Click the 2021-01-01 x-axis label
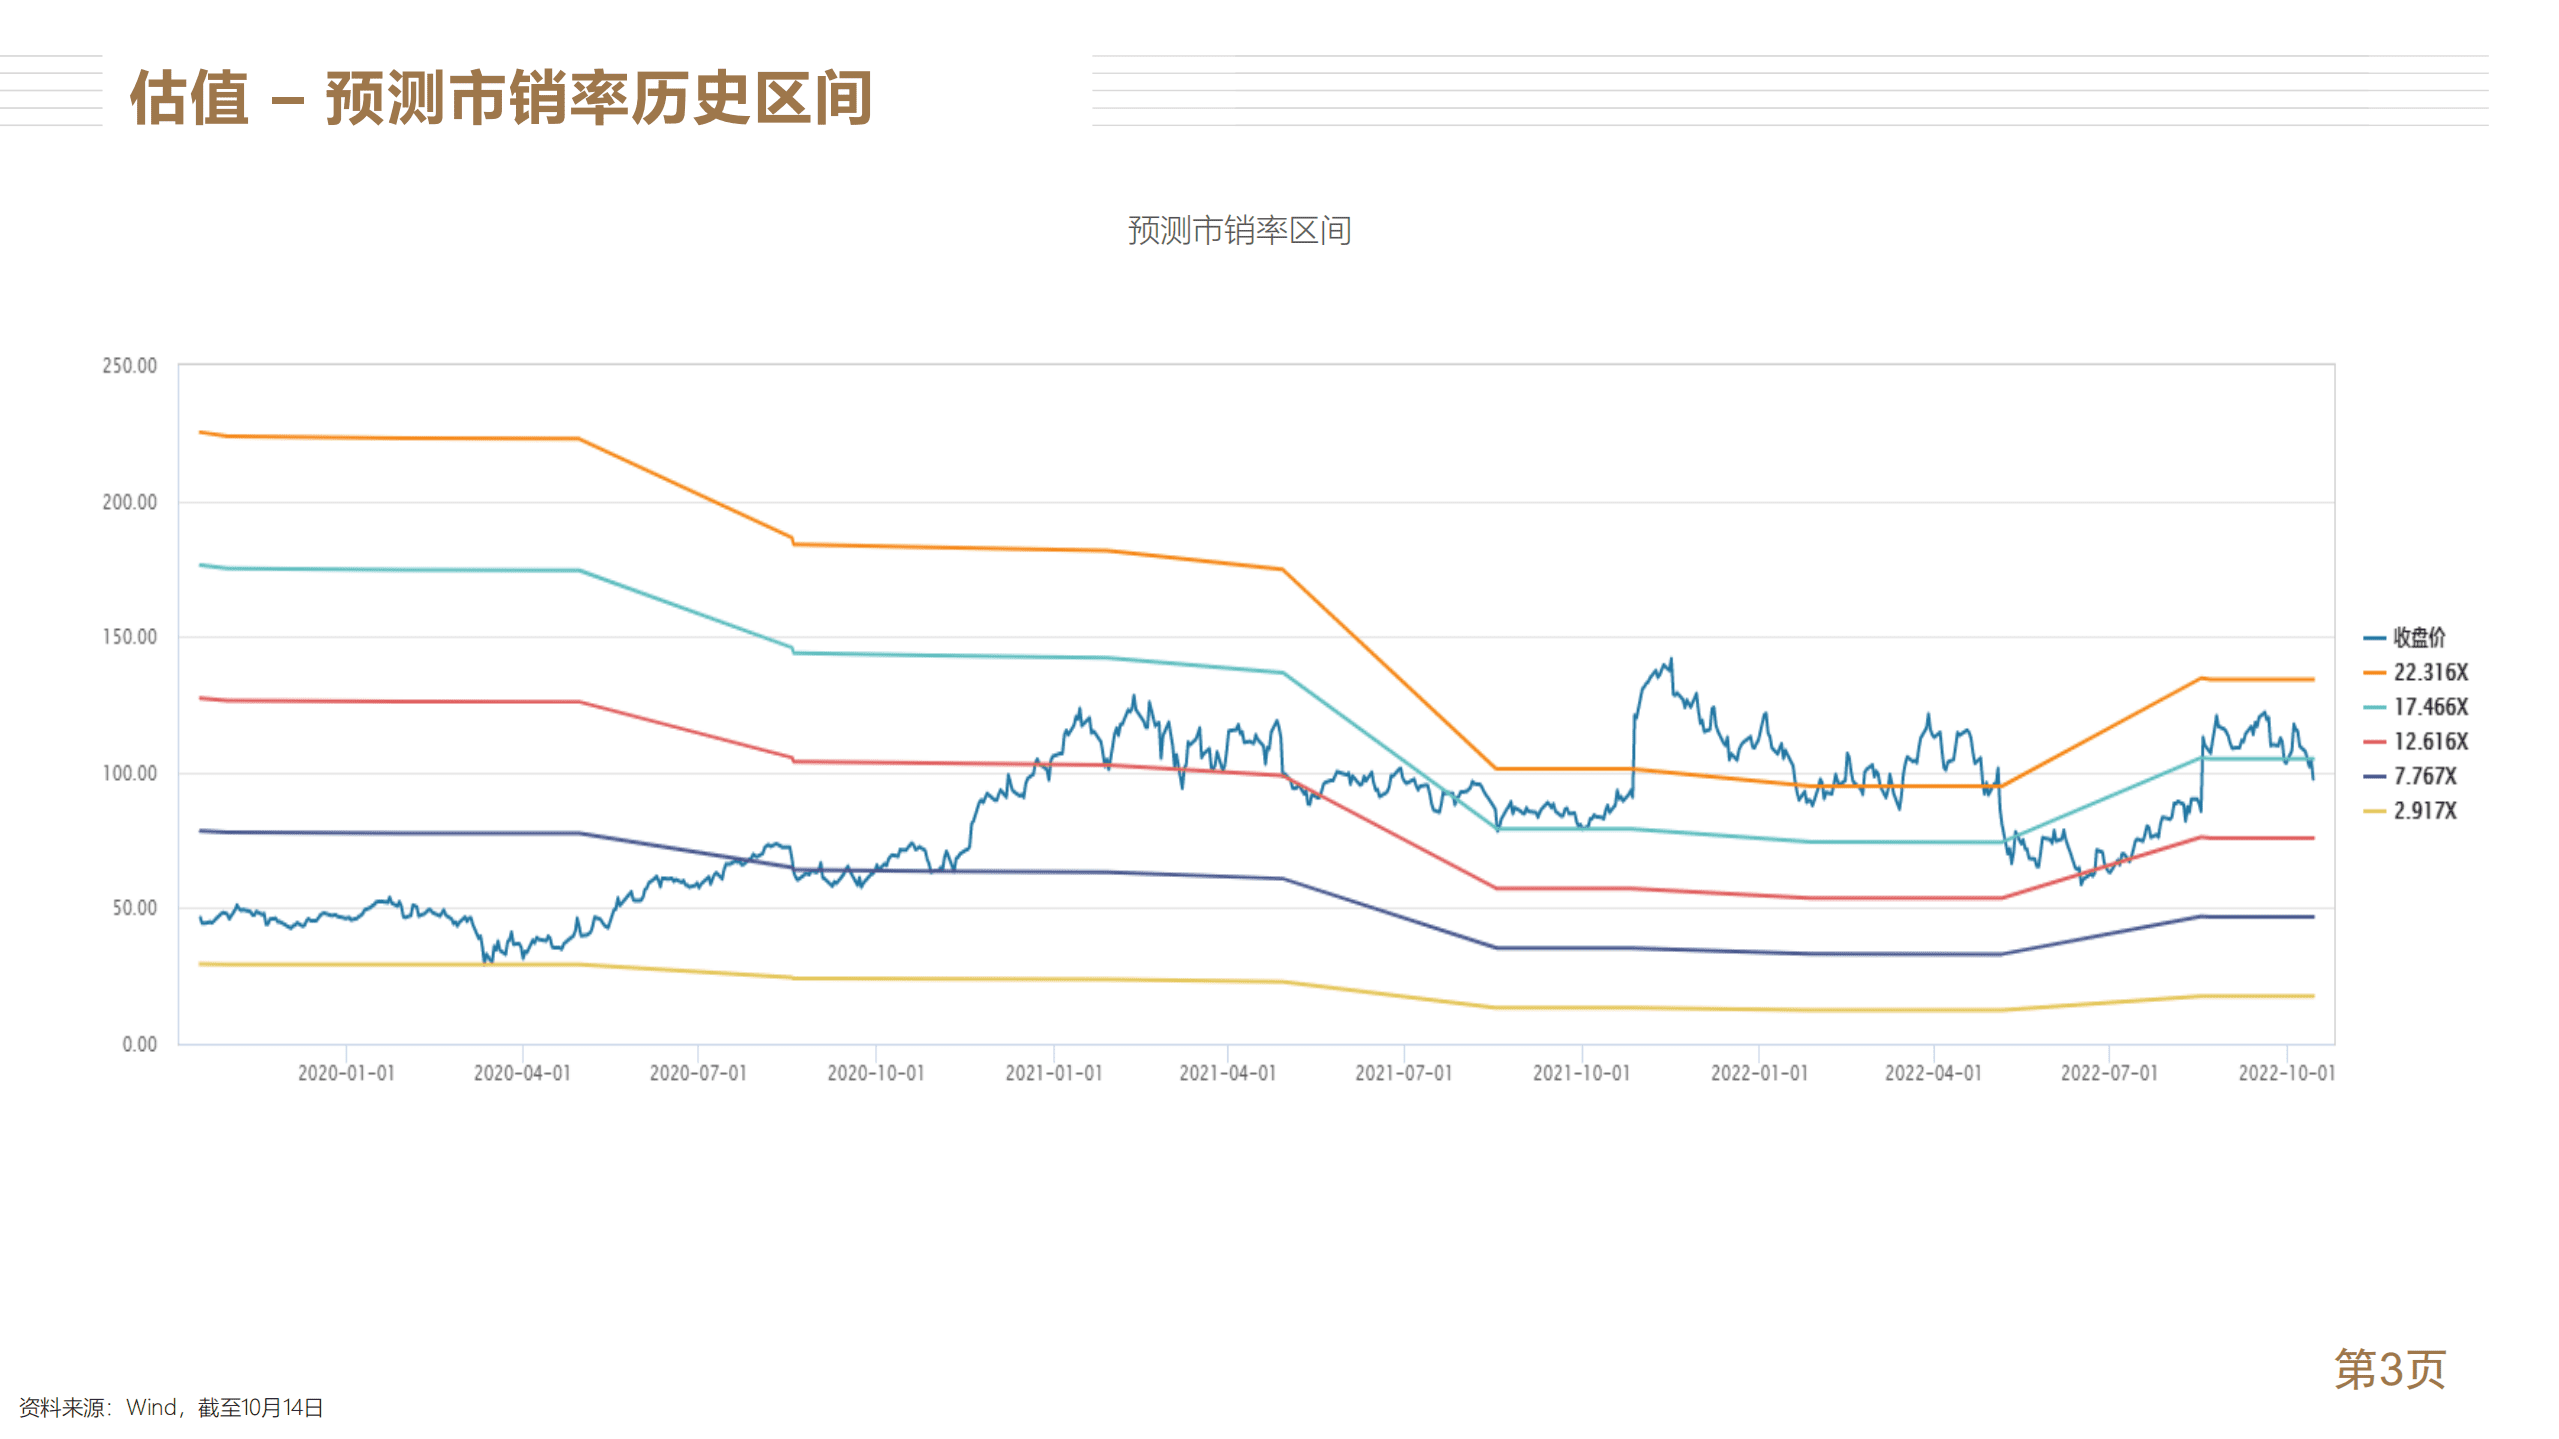This screenshot has width=2559, height=1439. click(1053, 1073)
